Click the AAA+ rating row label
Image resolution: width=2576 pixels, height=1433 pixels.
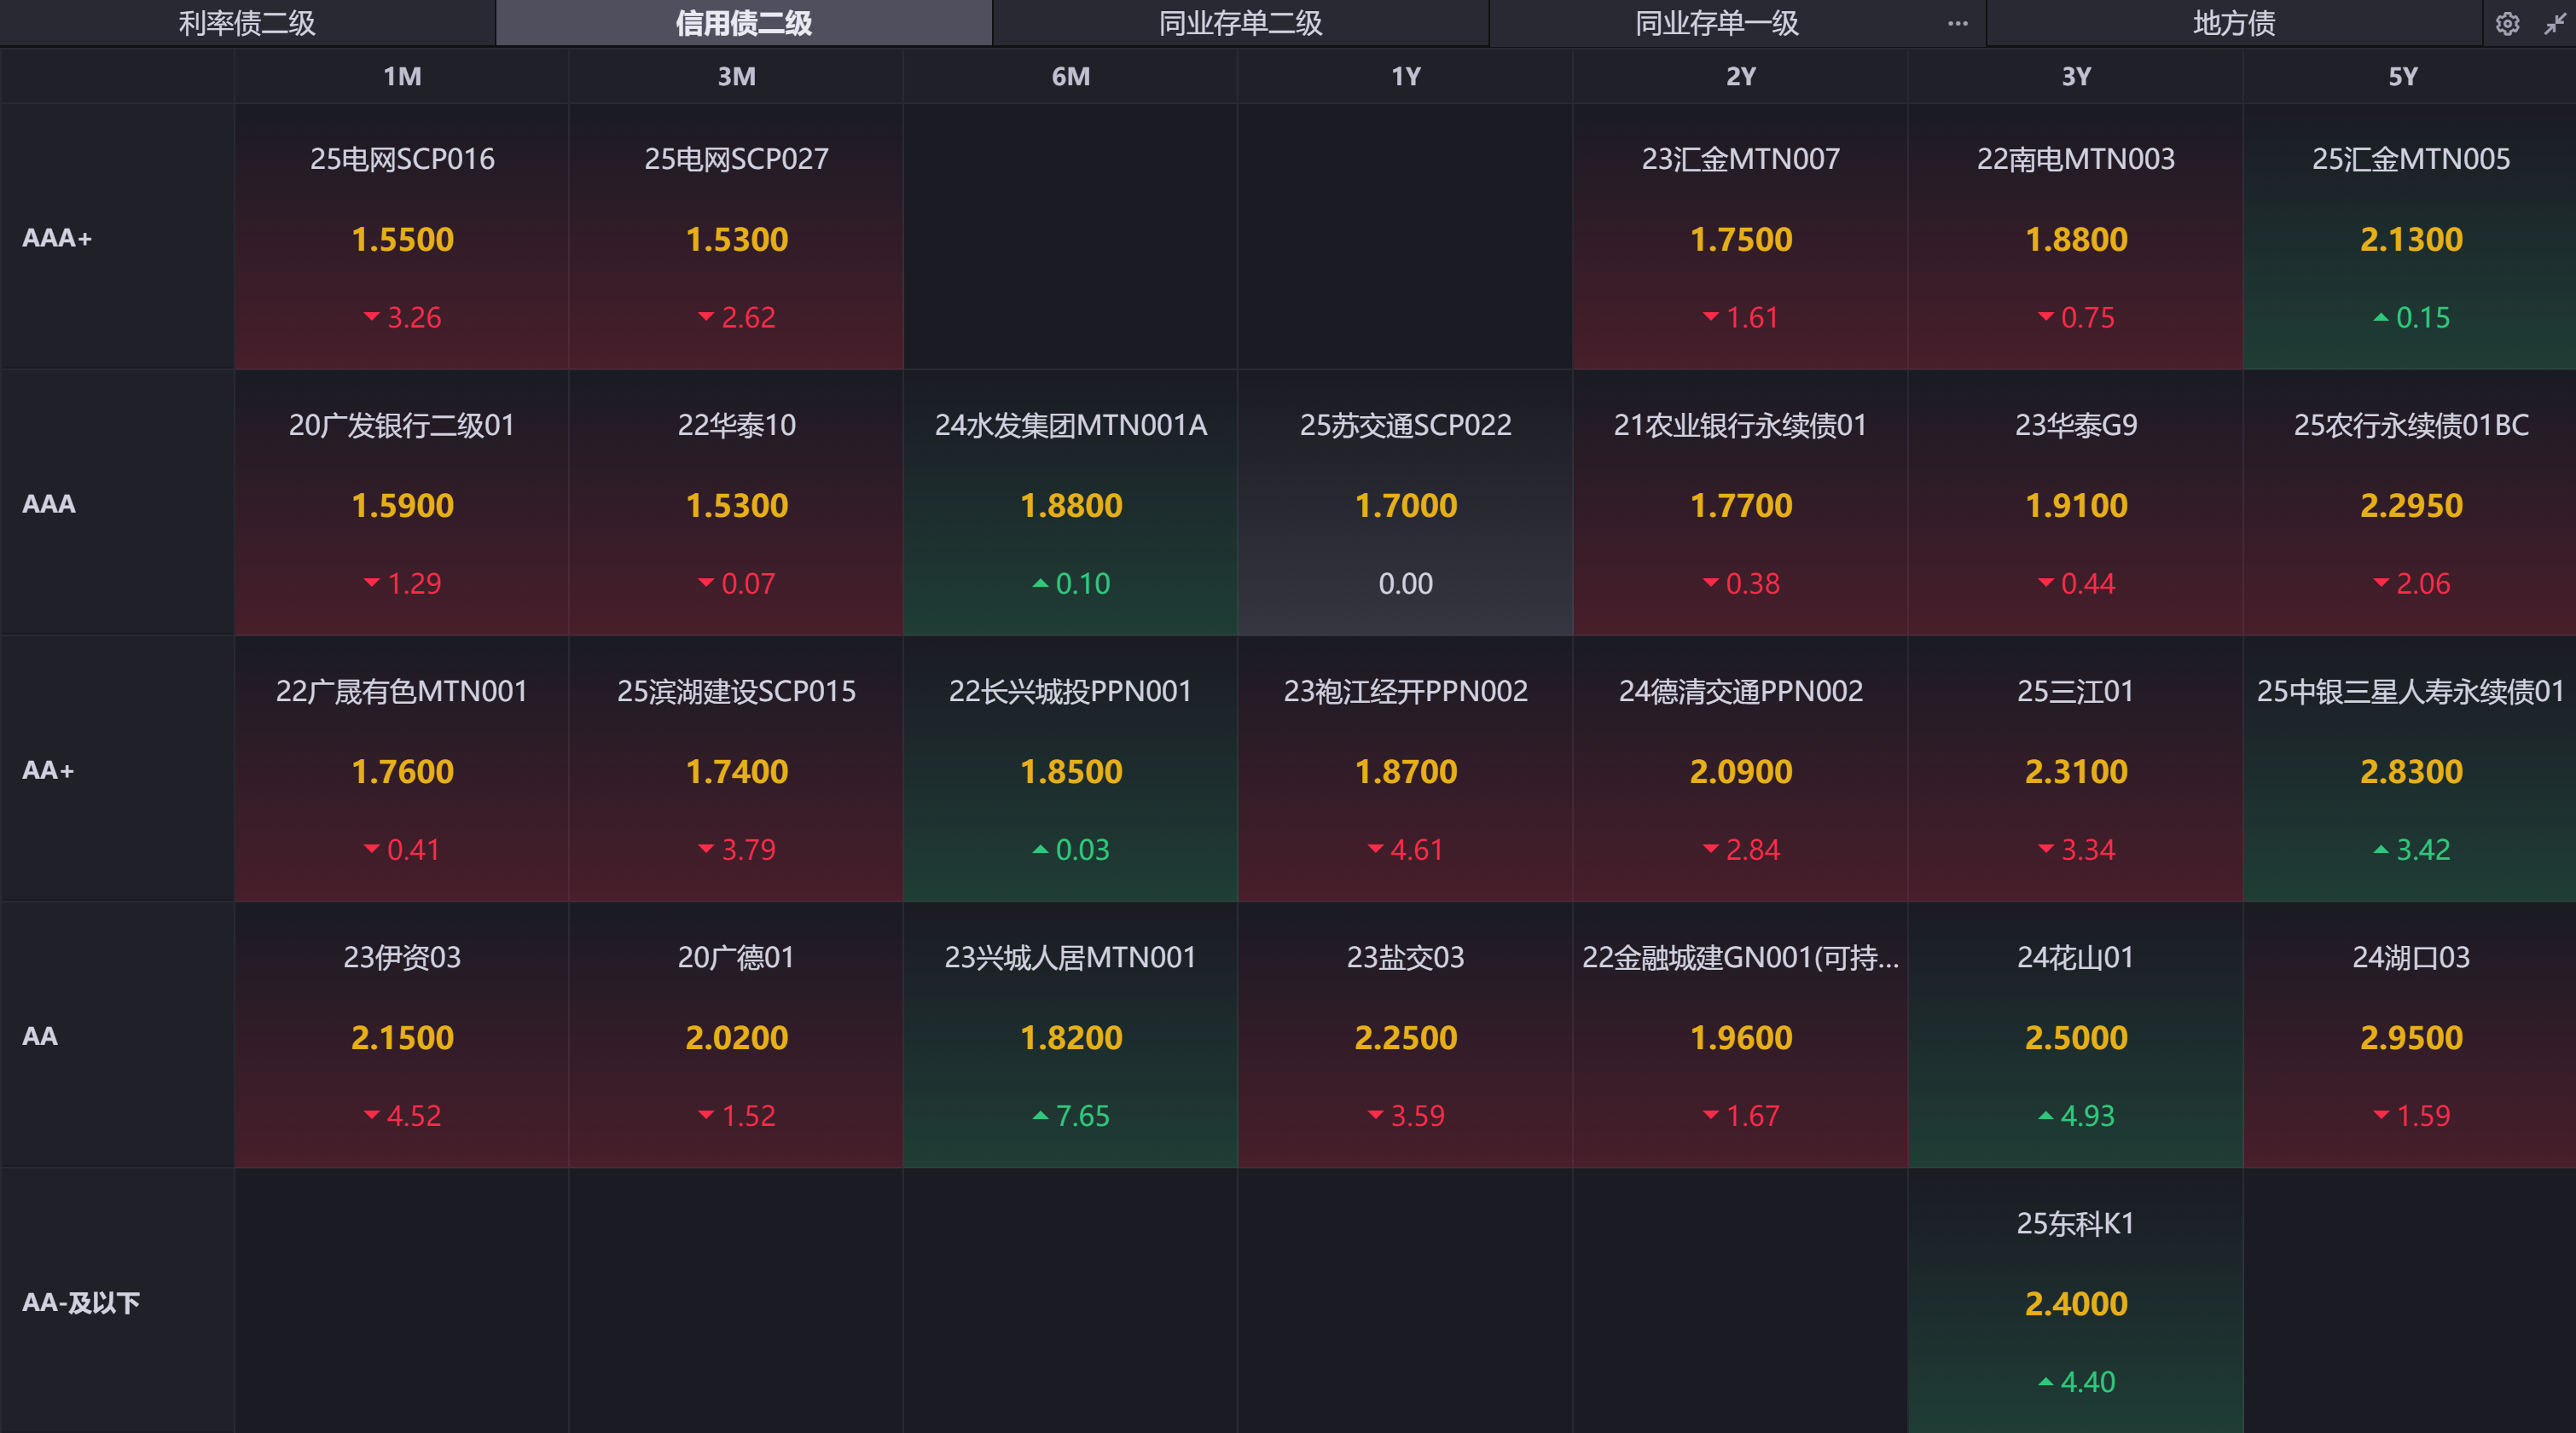(x=57, y=238)
